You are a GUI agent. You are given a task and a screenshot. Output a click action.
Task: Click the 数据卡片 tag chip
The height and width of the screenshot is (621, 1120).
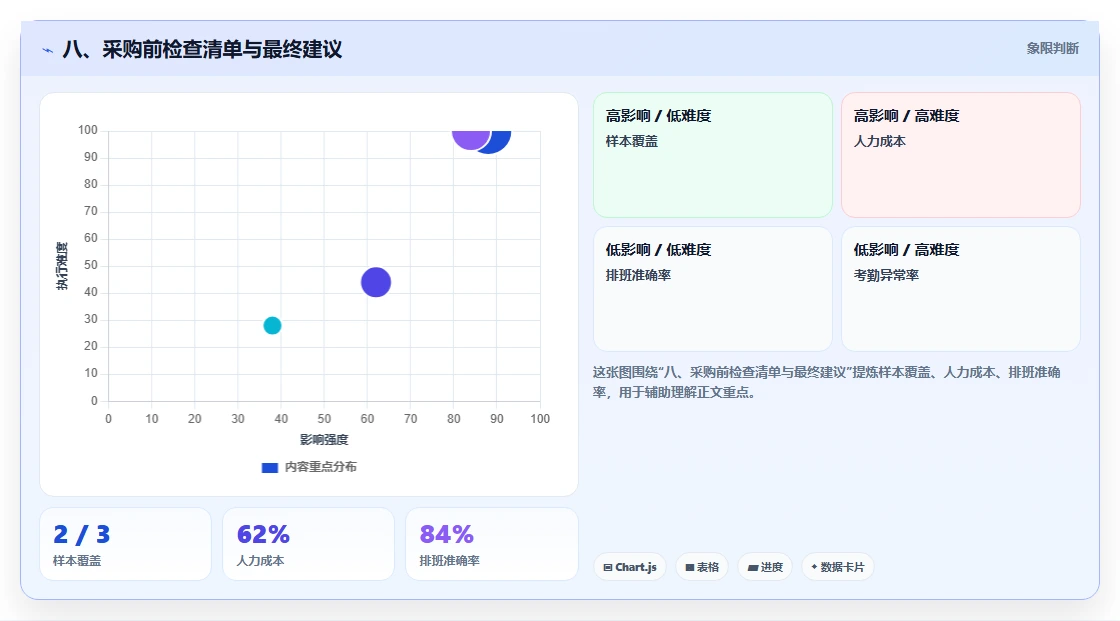tap(838, 567)
